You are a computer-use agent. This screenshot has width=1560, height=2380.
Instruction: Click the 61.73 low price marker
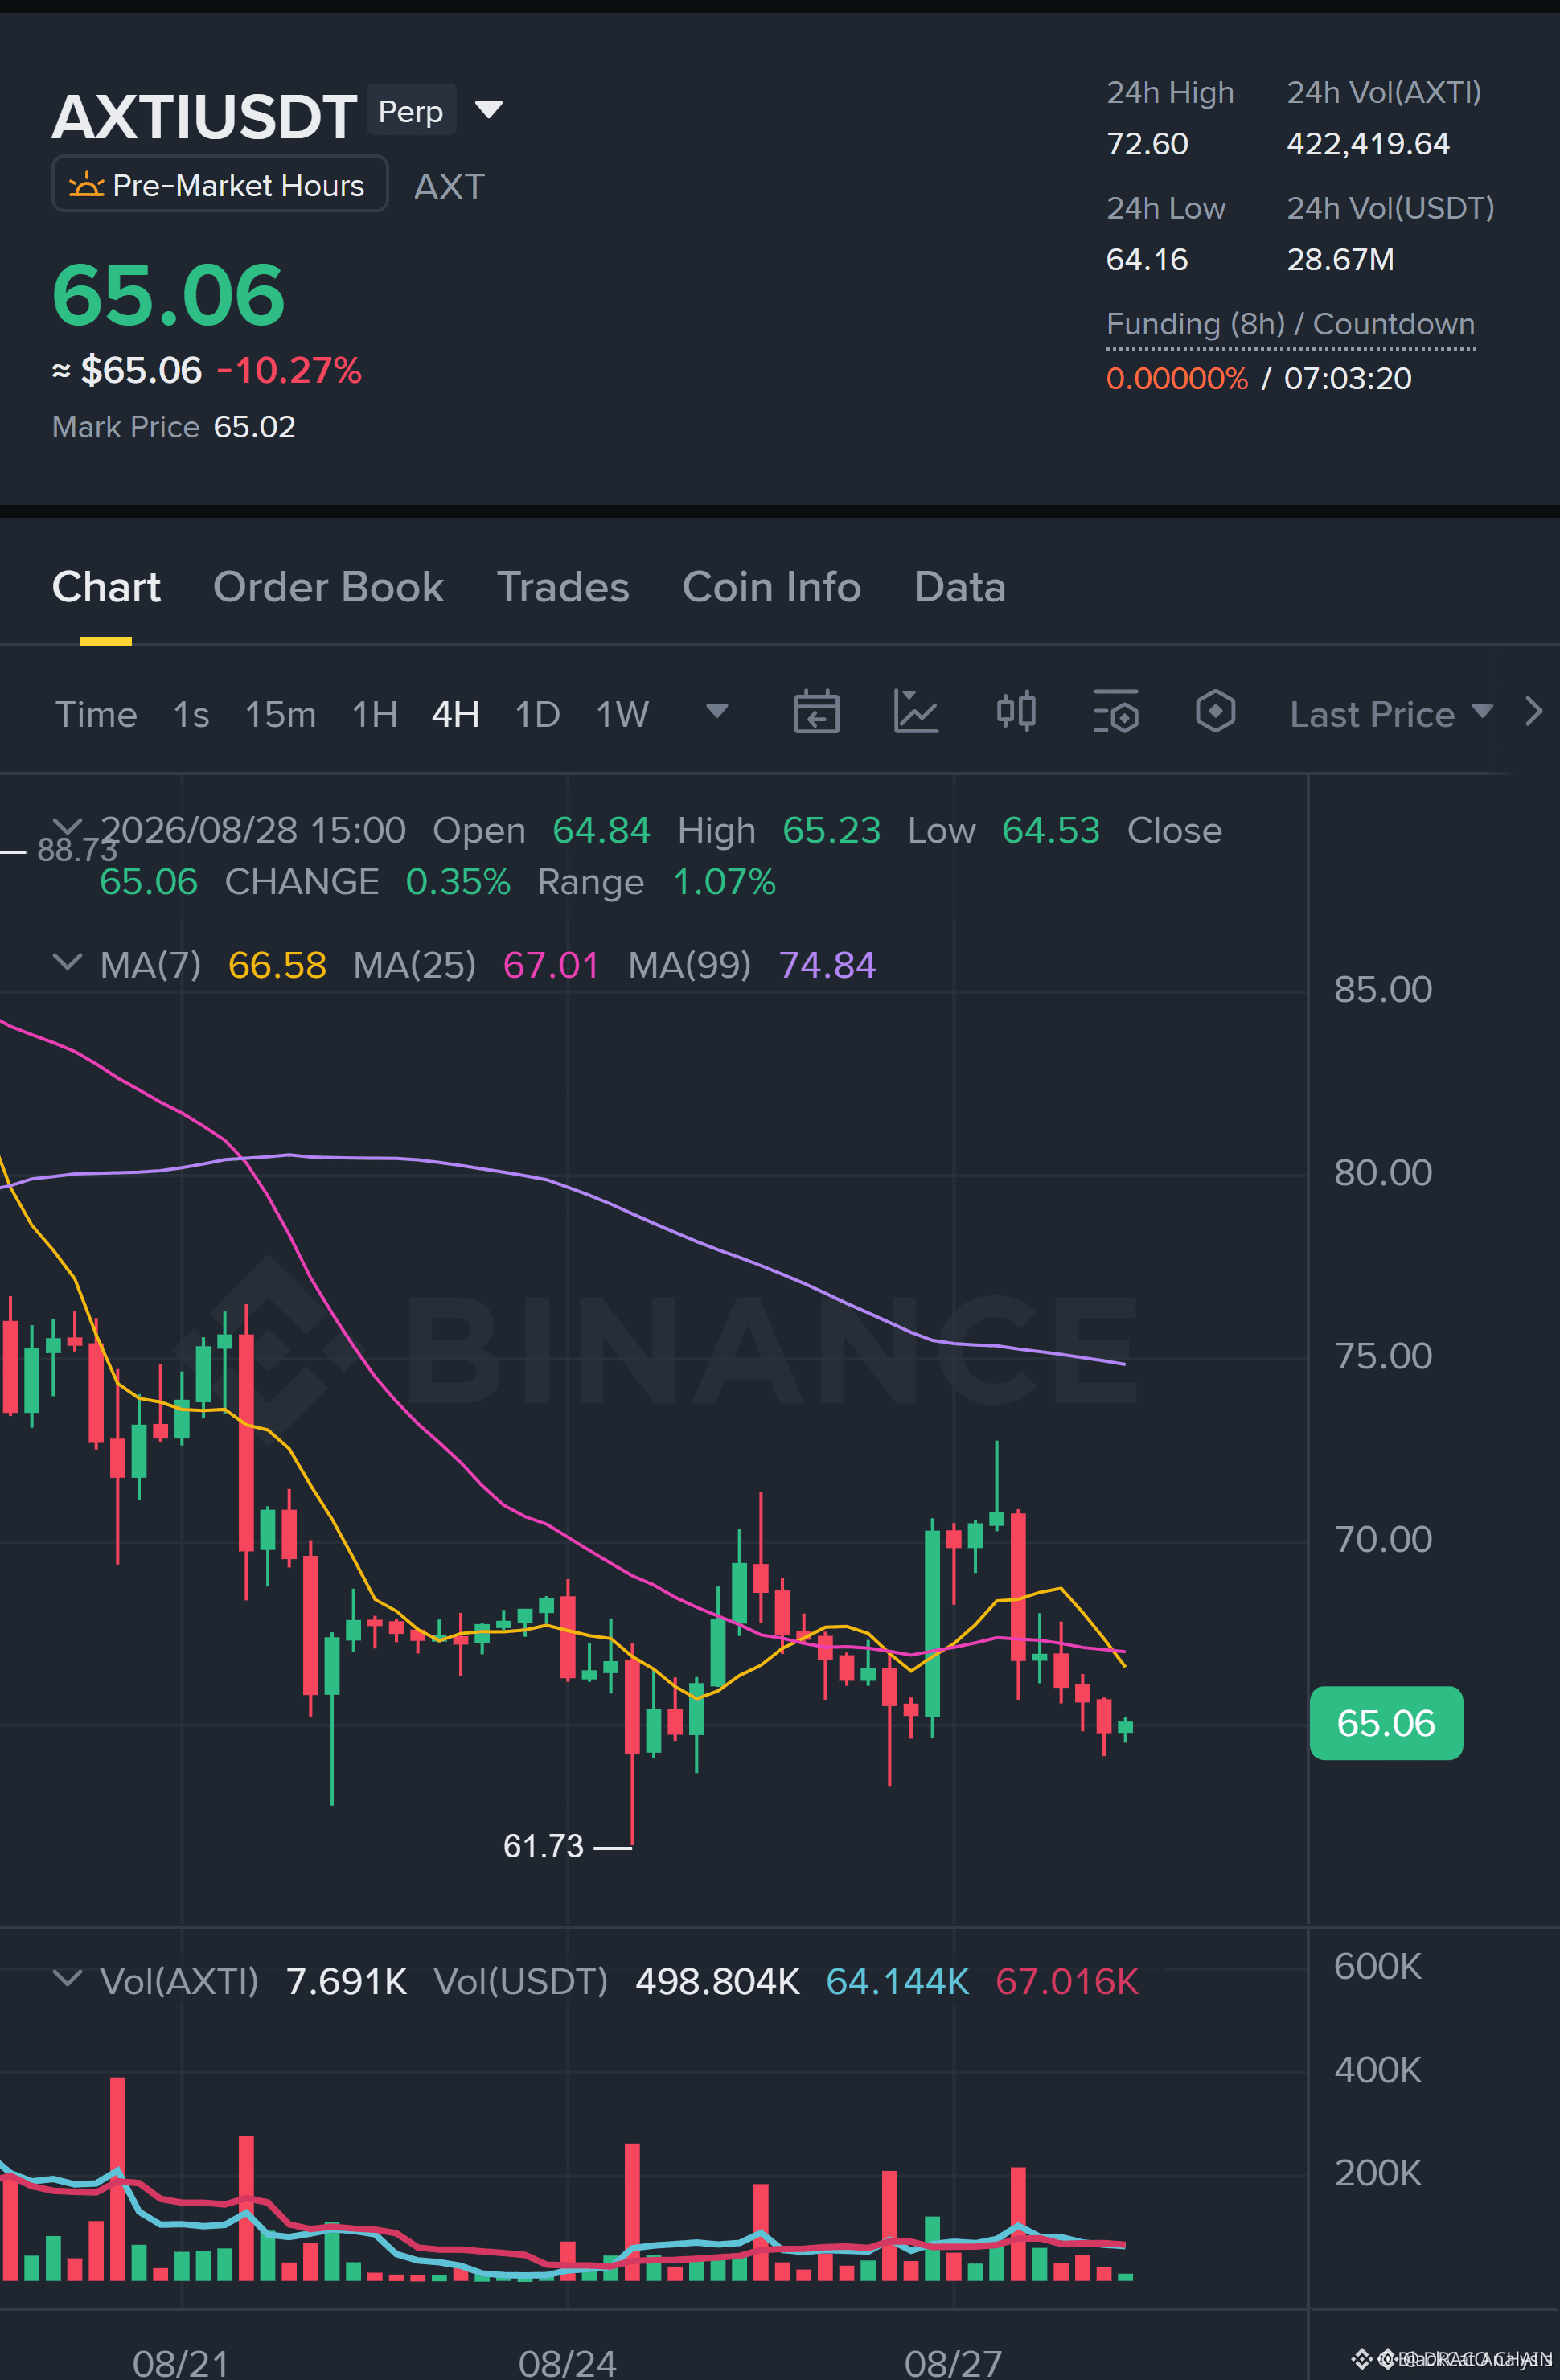543,1846
